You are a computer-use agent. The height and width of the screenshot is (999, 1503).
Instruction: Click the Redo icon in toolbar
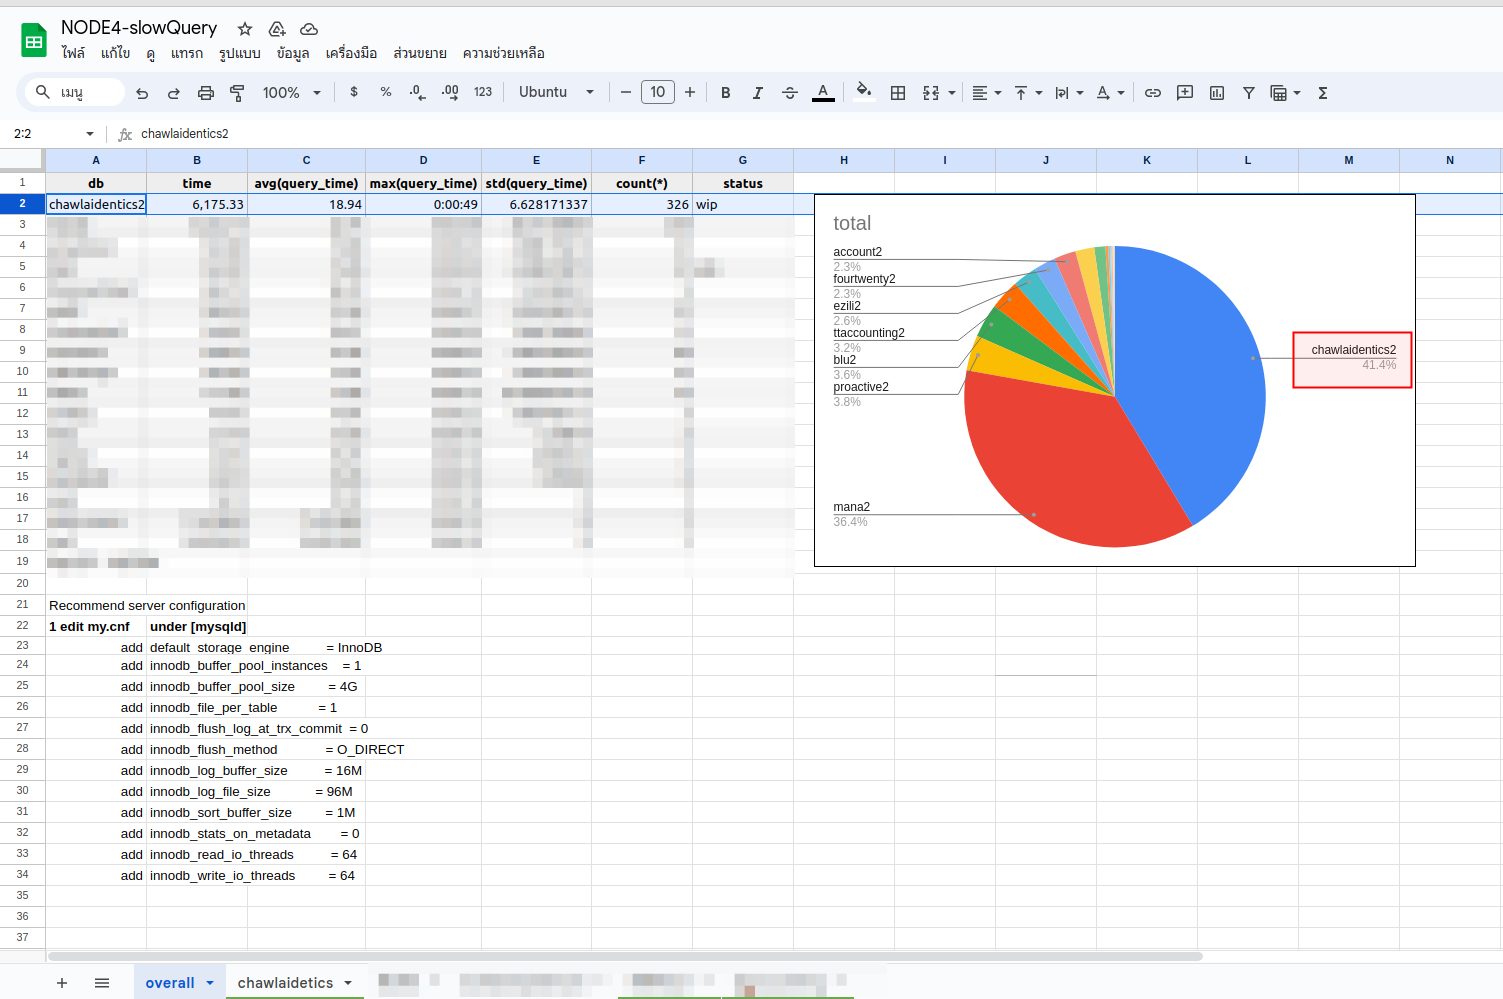coord(174,93)
